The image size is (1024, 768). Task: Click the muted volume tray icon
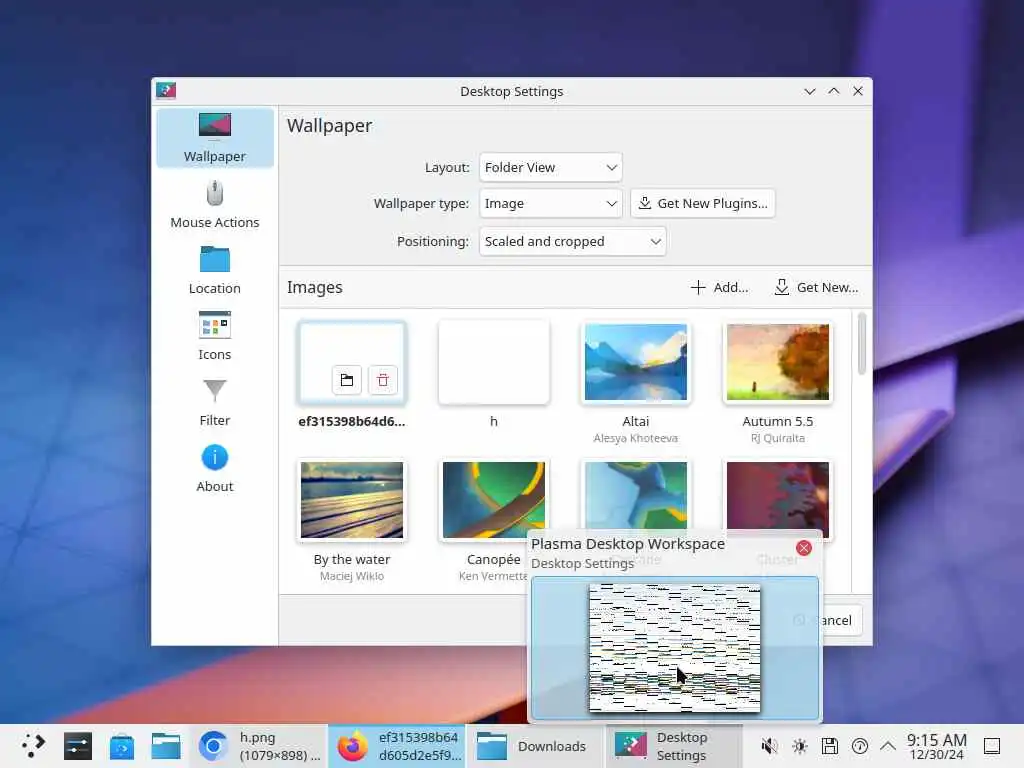click(x=769, y=746)
